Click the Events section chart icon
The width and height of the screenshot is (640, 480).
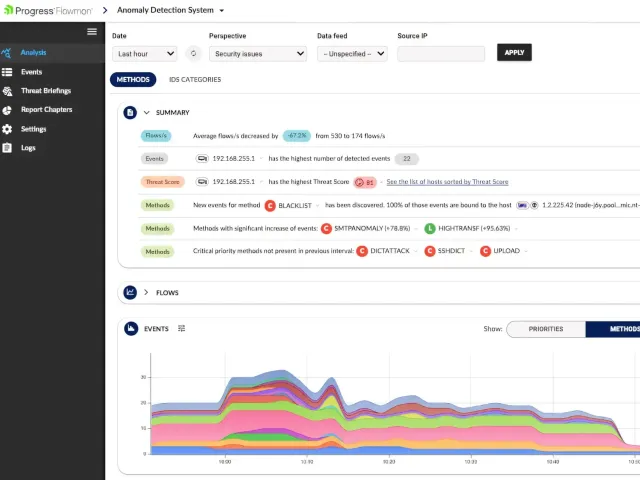[x=131, y=328]
